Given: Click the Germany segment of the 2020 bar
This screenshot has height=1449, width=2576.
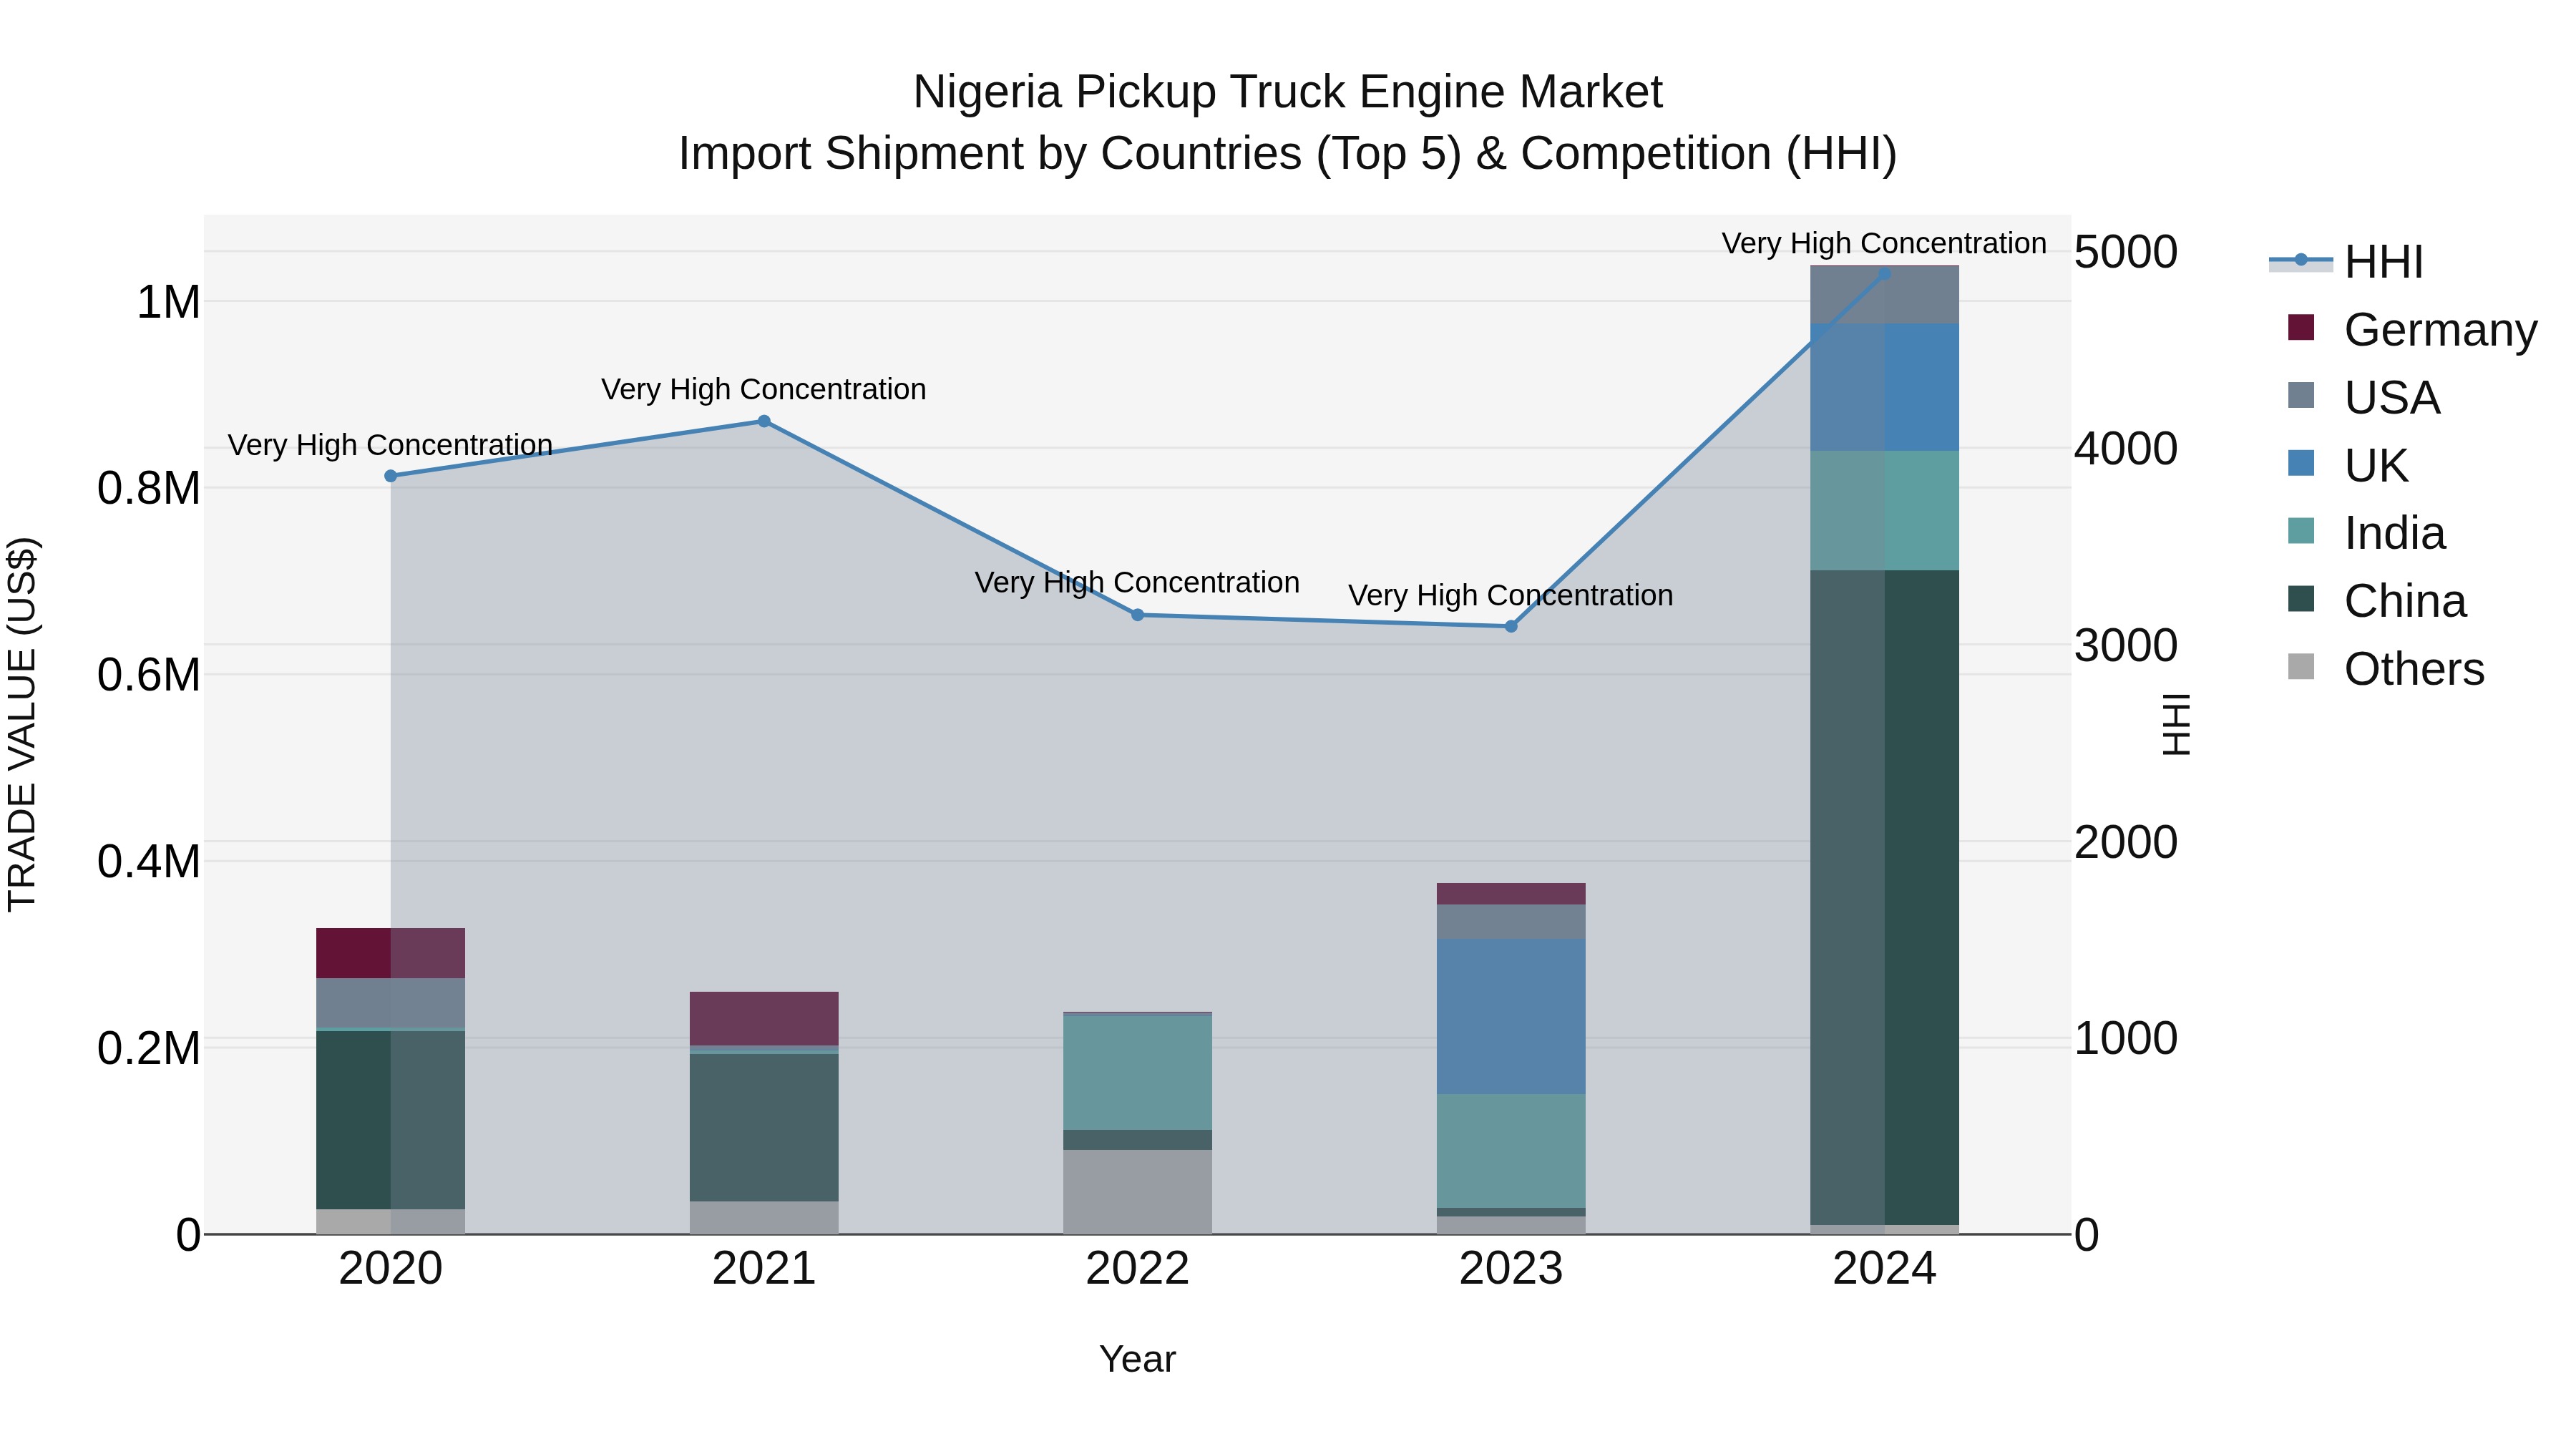Looking at the screenshot, I should (x=391, y=953).
